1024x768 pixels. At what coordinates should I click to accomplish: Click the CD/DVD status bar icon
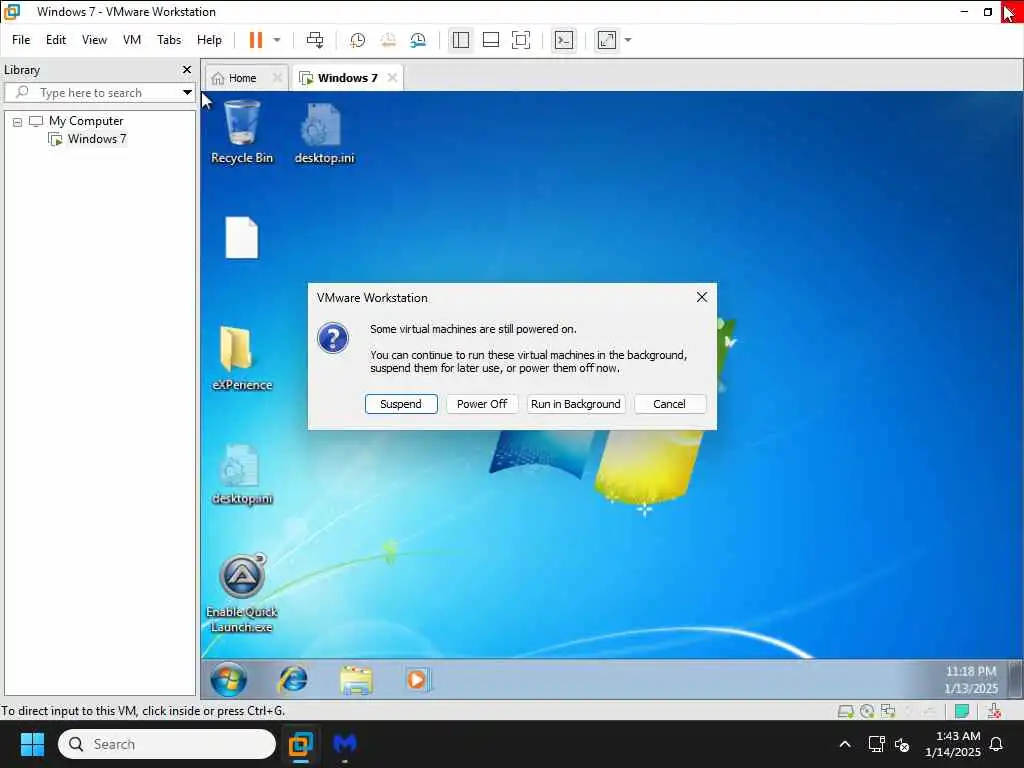[x=867, y=711]
